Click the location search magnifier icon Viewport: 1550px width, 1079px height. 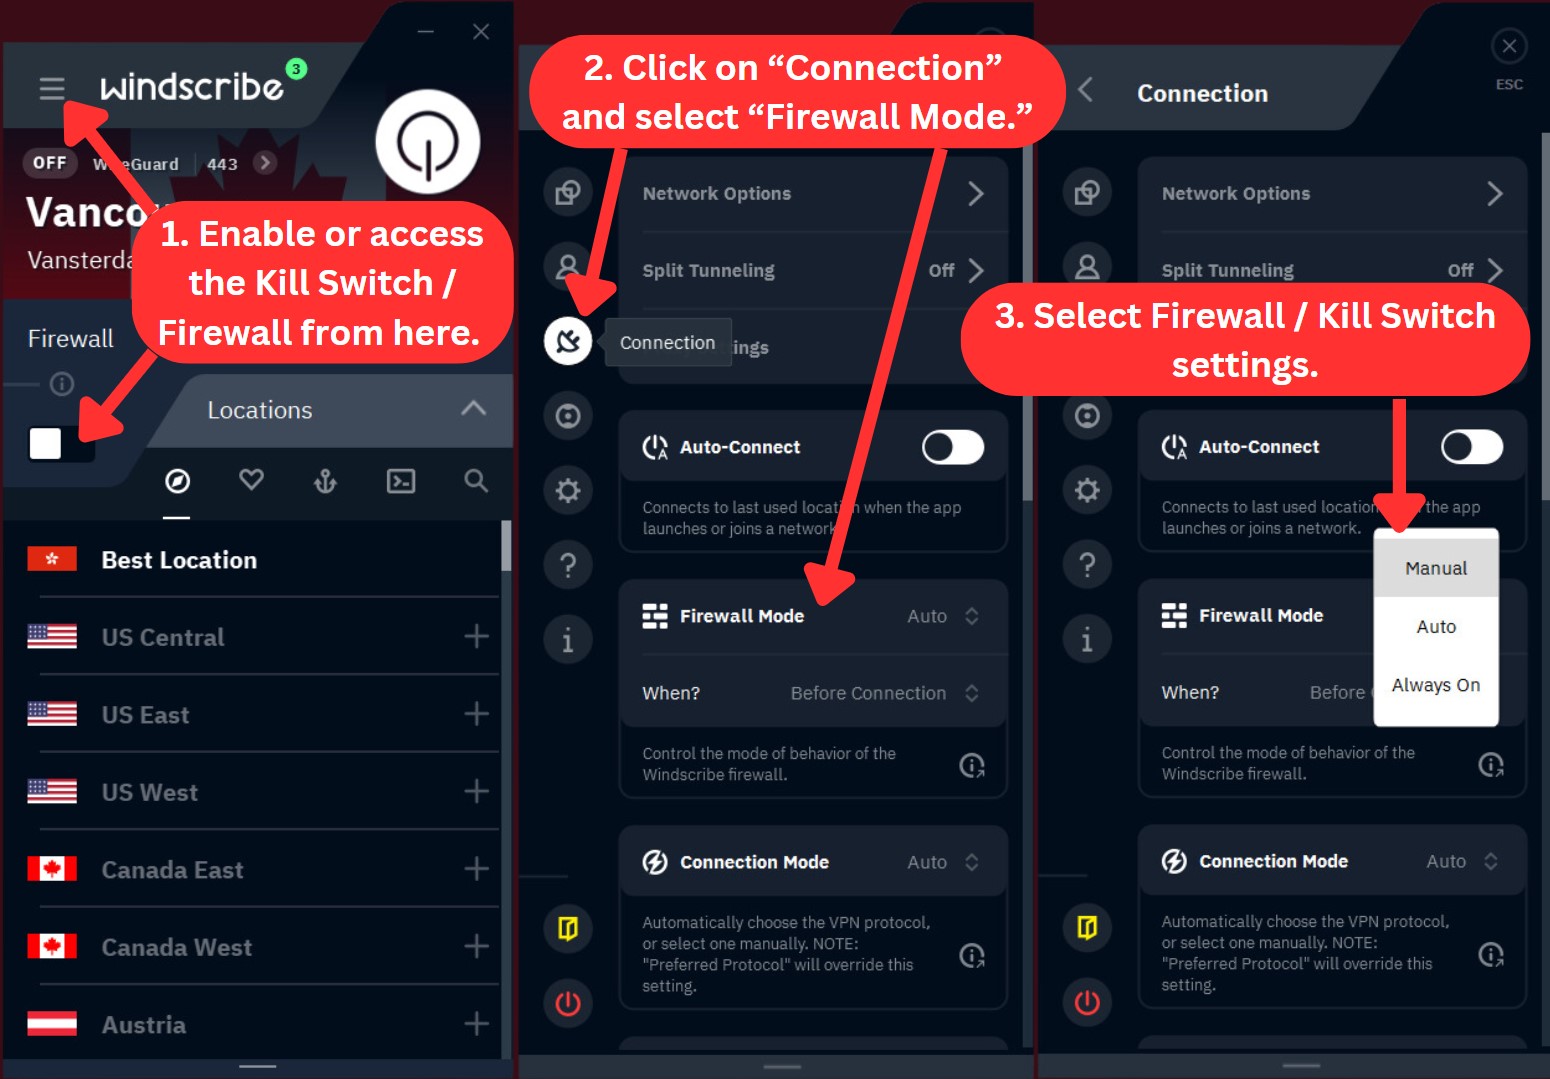[x=476, y=481]
